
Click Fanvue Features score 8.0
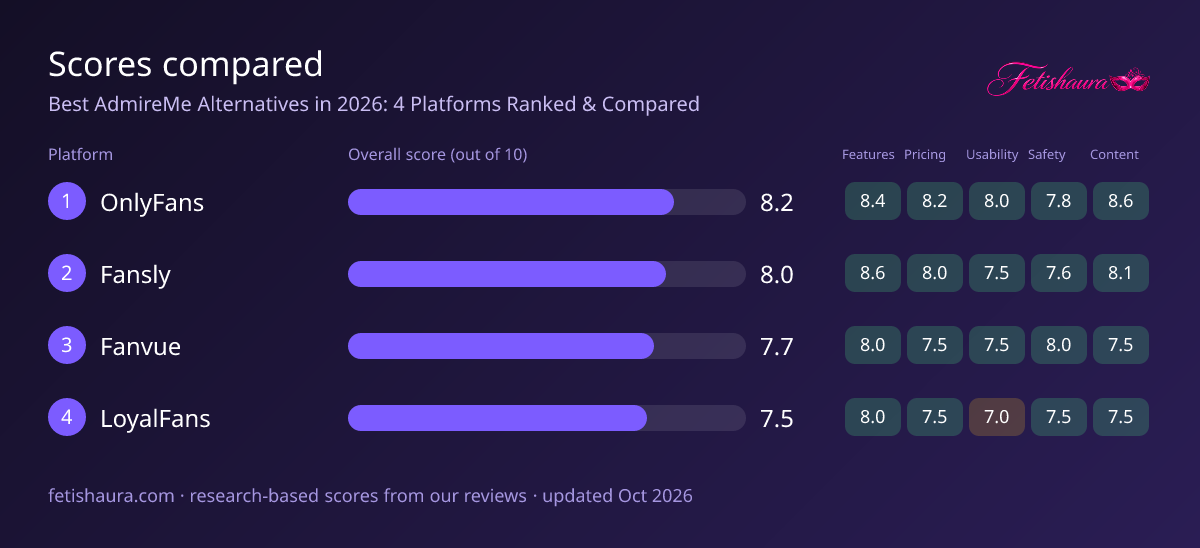[x=873, y=345]
